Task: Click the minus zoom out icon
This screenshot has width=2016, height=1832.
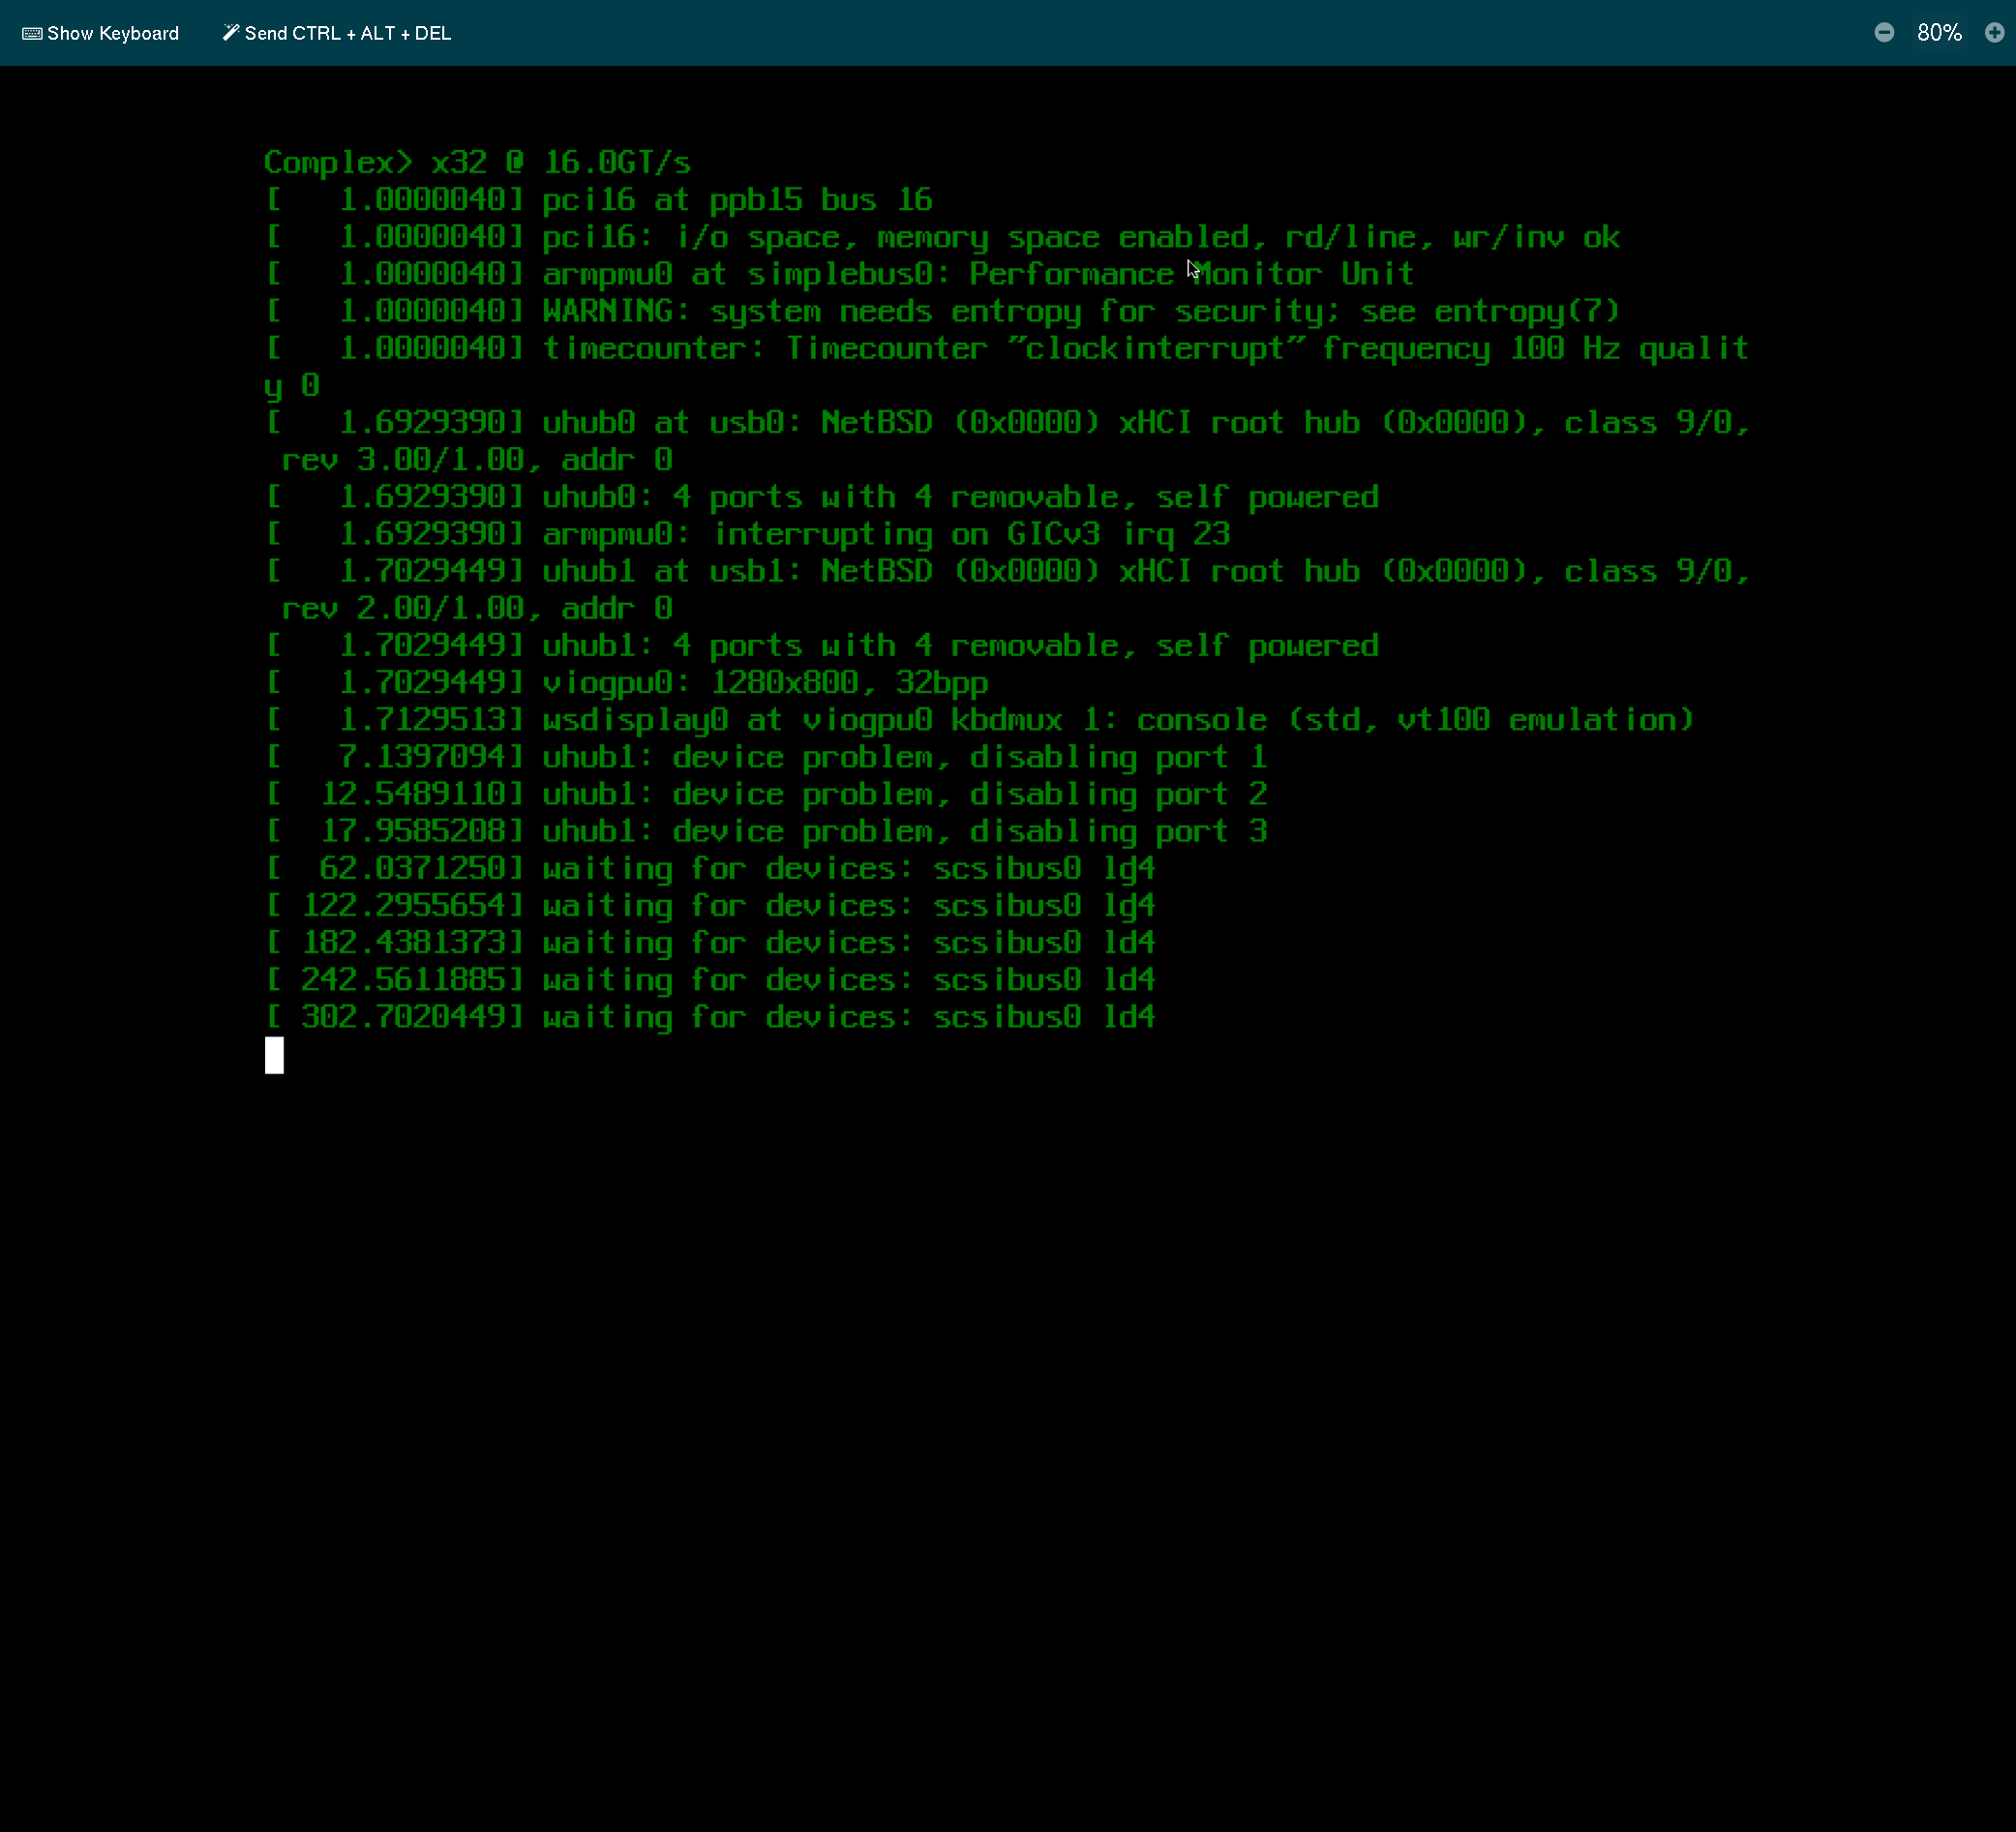Action: pyautogui.click(x=1883, y=33)
